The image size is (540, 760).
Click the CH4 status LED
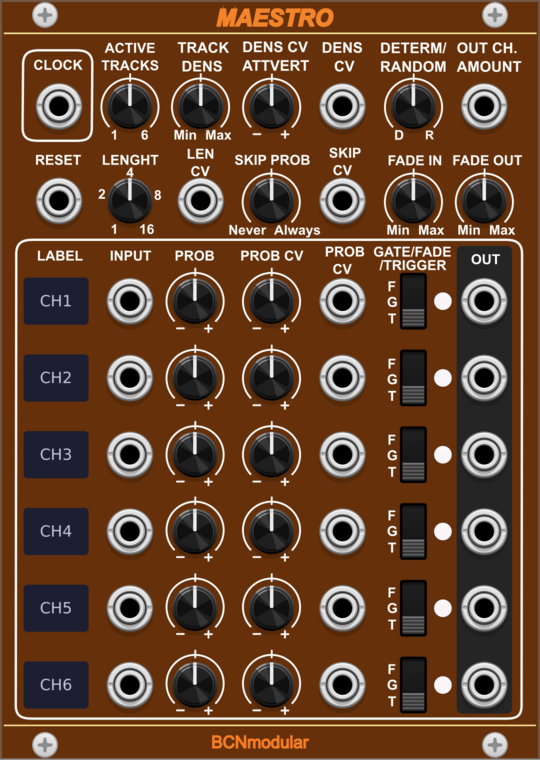tap(443, 532)
